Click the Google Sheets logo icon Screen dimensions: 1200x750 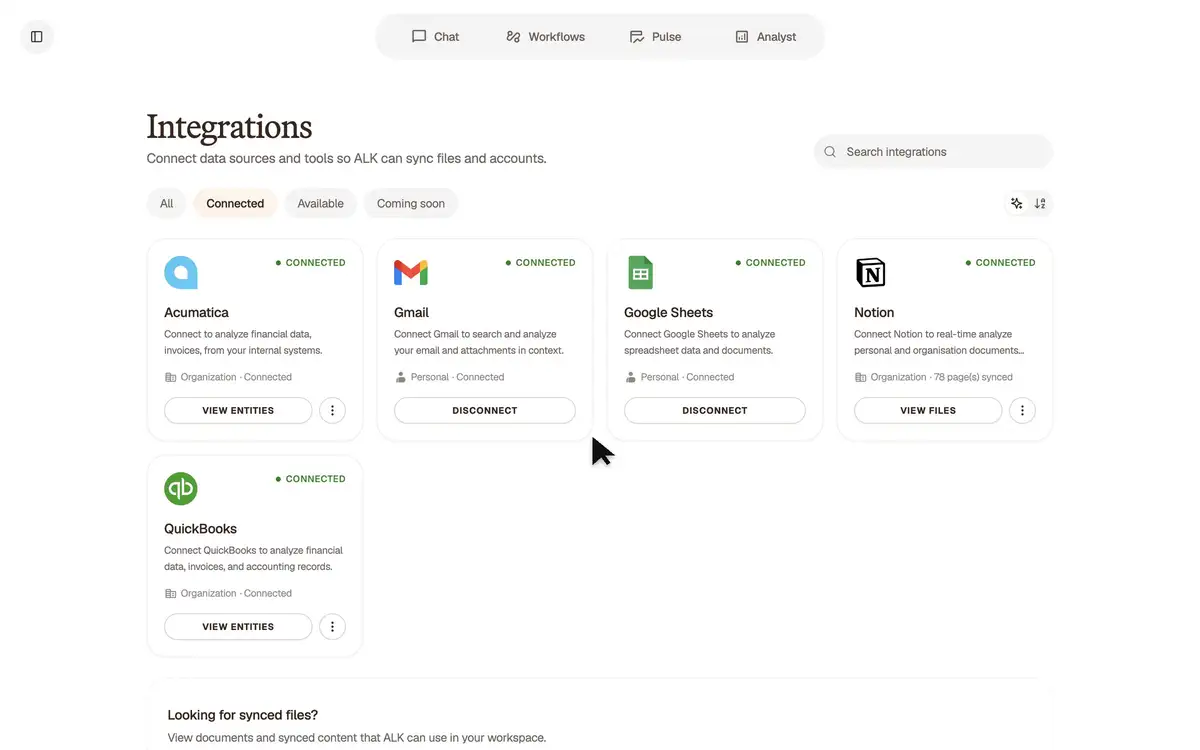coord(641,272)
